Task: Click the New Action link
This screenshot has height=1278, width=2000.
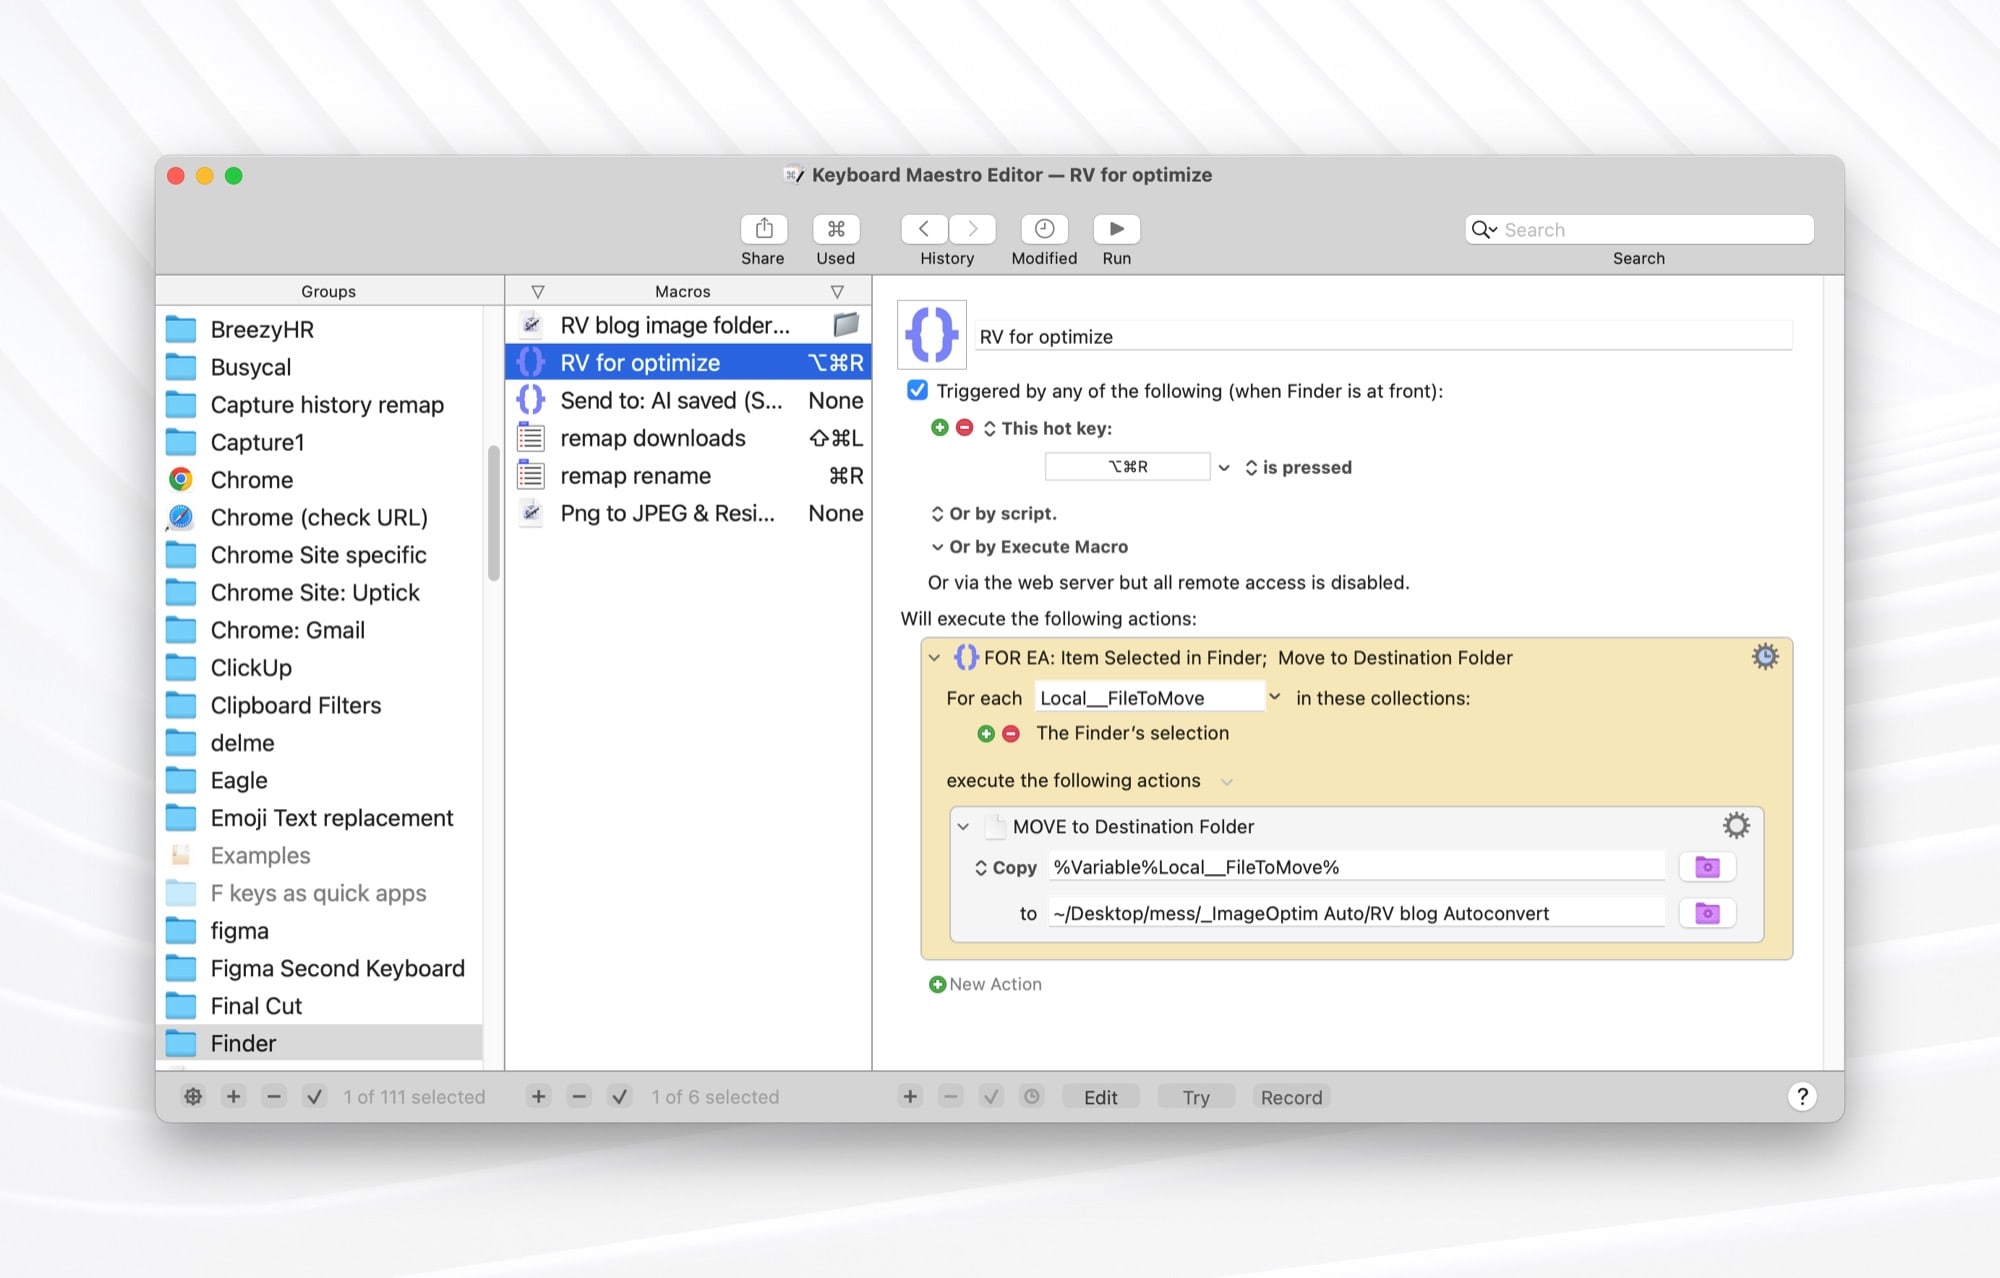Action: (995, 985)
